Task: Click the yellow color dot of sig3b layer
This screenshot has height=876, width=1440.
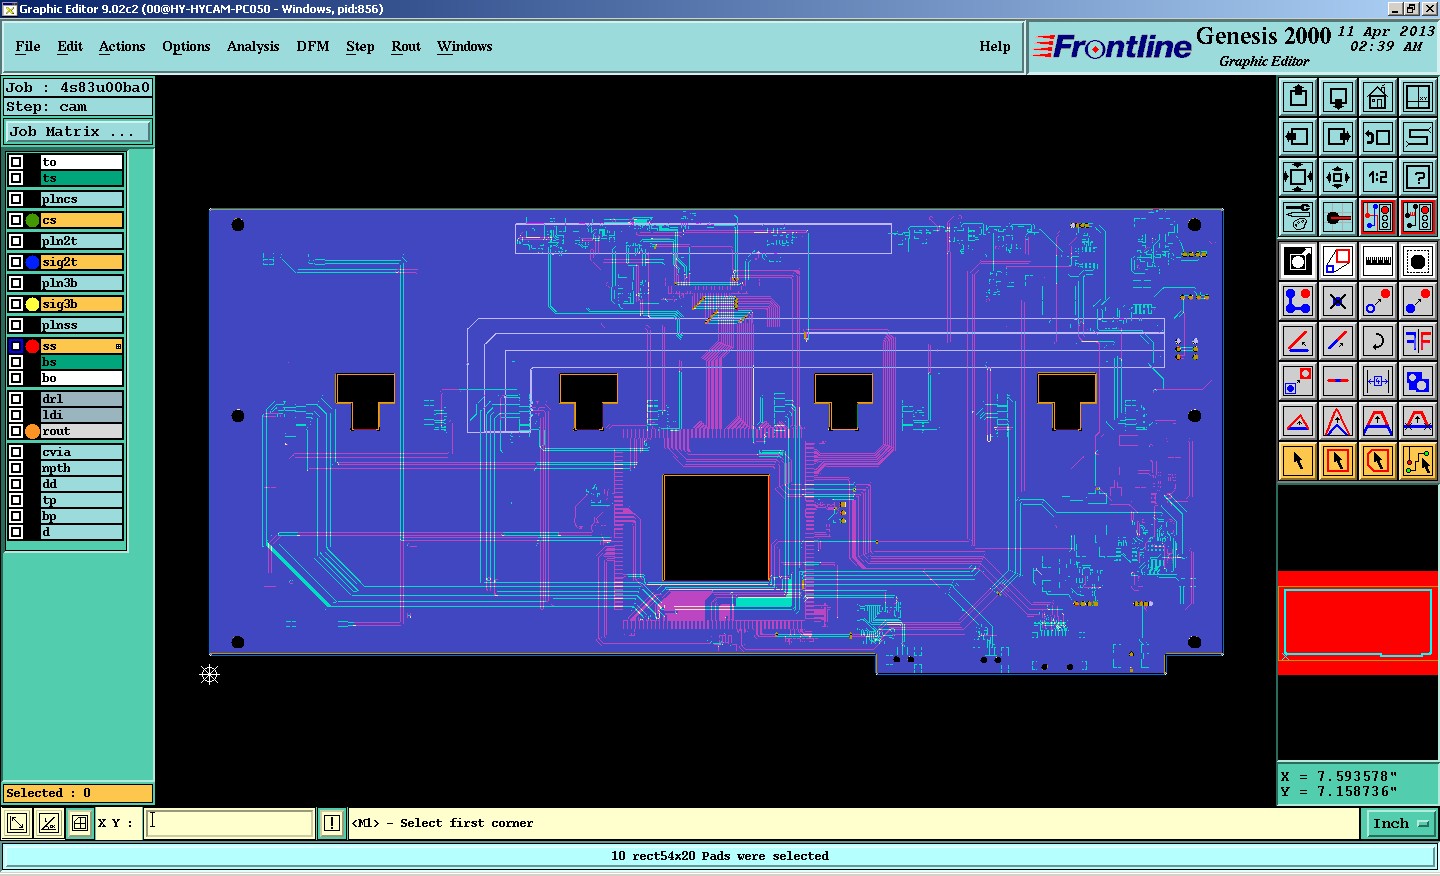Action: pos(32,304)
